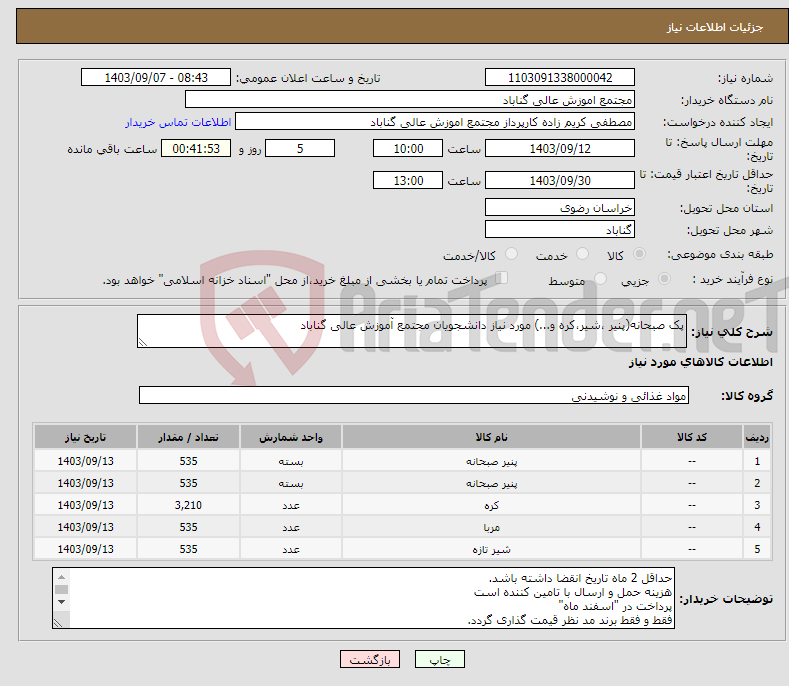
Task: Click the delivery city field گناباد
Action: pyautogui.click(x=560, y=230)
